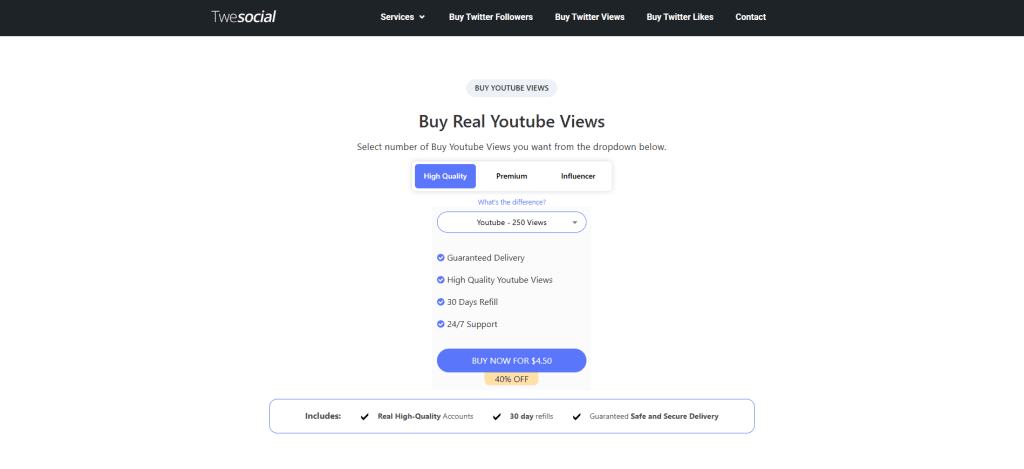Viewport: 1024px width, 469px height.
Task: Click Real High-Quality Accounts text
Action: pyautogui.click(x=425, y=416)
